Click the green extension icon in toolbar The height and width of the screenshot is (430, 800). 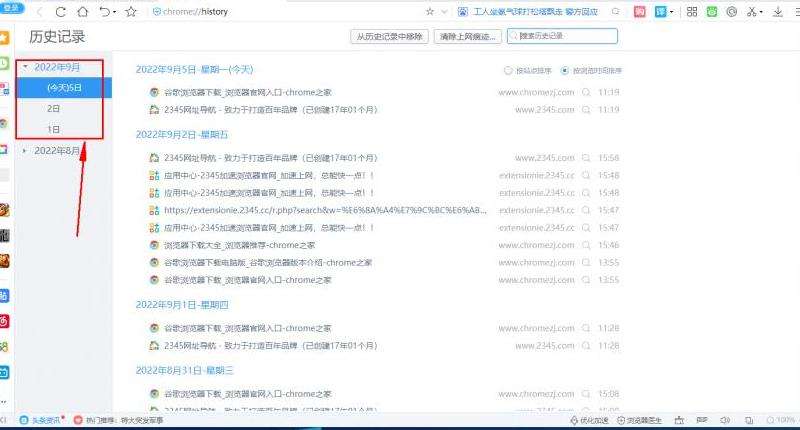pos(712,12)
